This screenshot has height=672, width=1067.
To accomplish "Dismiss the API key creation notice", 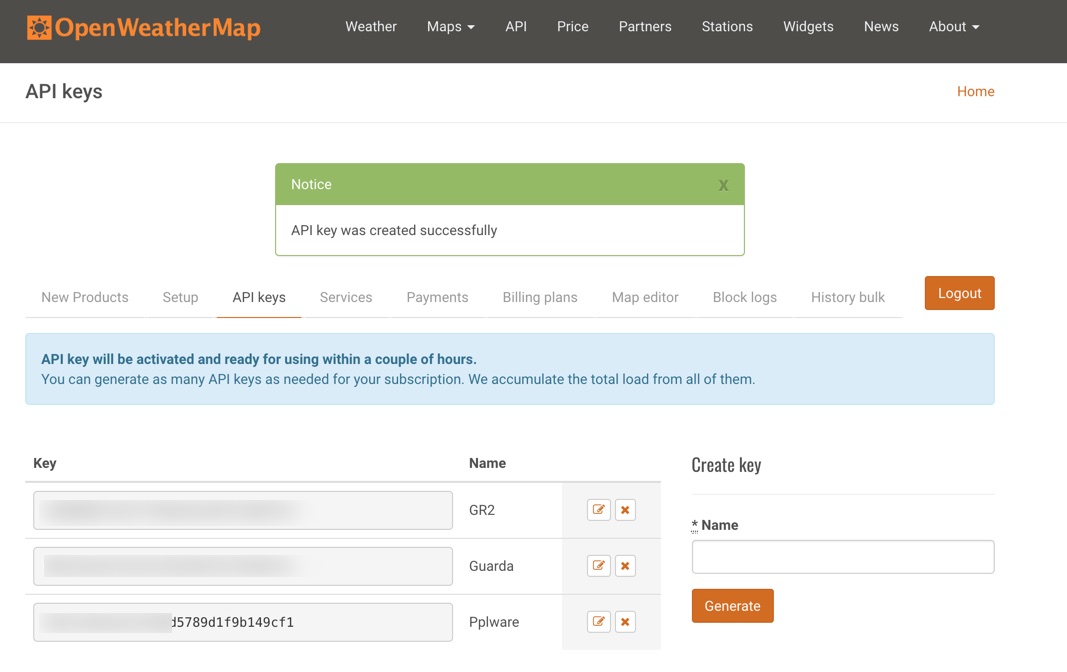I will (x=723, y=184).
